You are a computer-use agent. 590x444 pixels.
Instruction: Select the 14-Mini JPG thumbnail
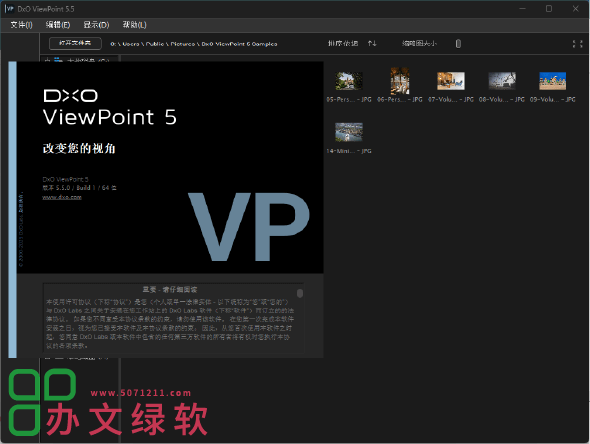point(349,132)
